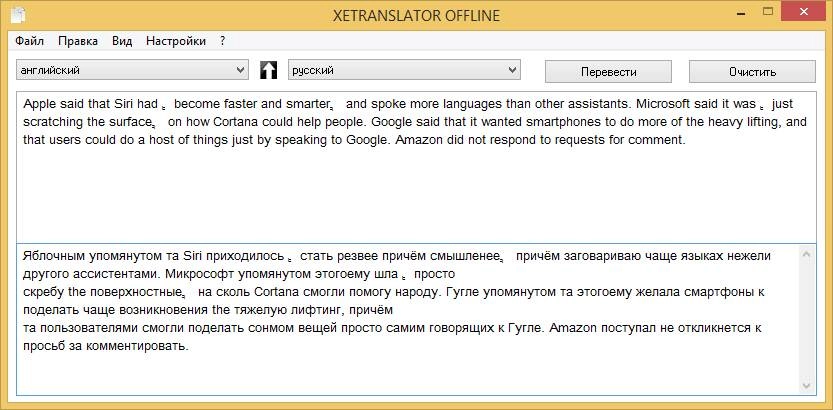Click inside the English source text field

coord(416,167)
